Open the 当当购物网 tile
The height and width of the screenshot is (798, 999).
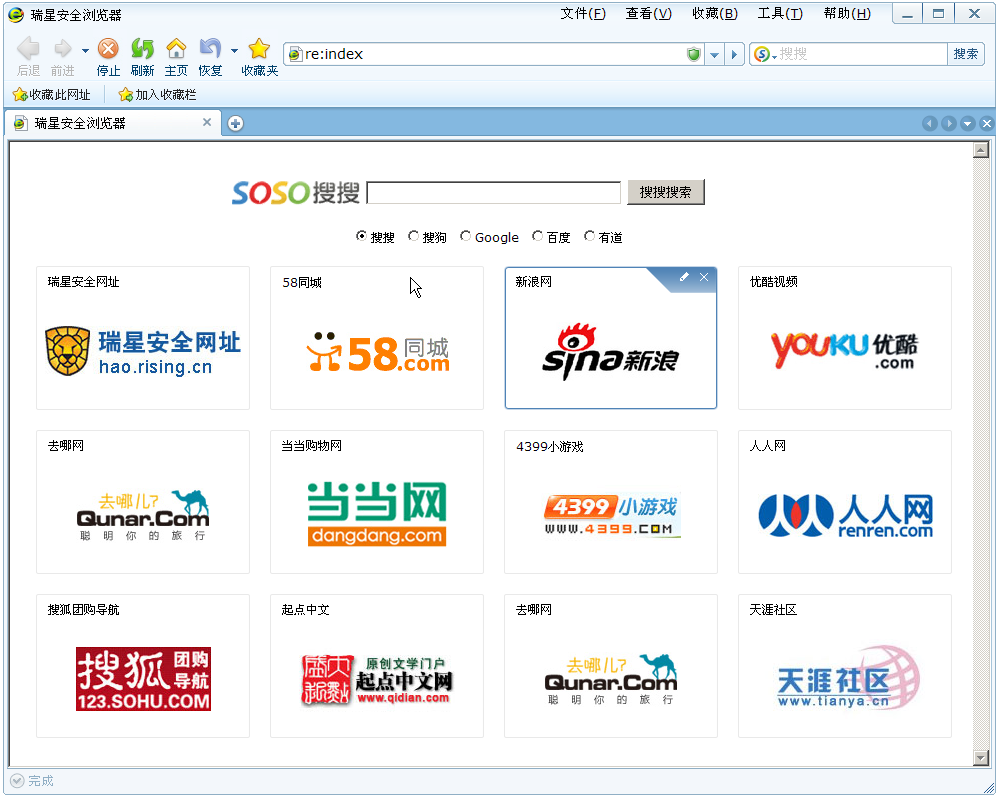click(377, 502)
